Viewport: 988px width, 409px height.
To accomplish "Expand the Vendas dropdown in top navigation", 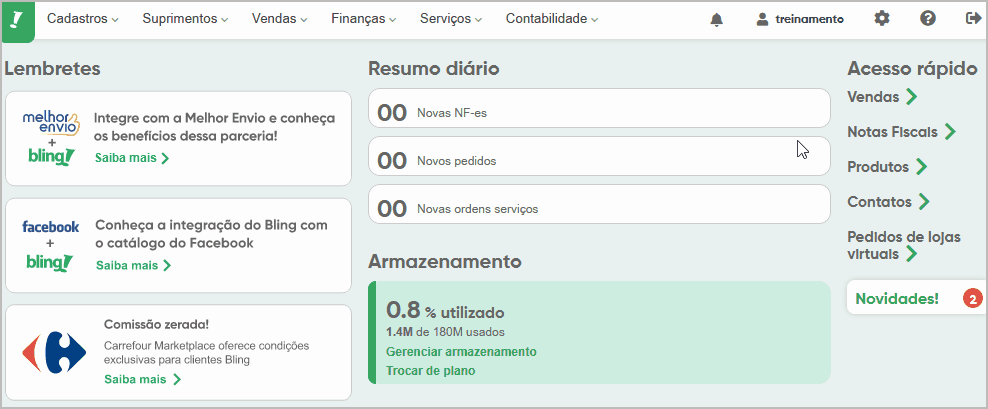I will tap(279, 19).
